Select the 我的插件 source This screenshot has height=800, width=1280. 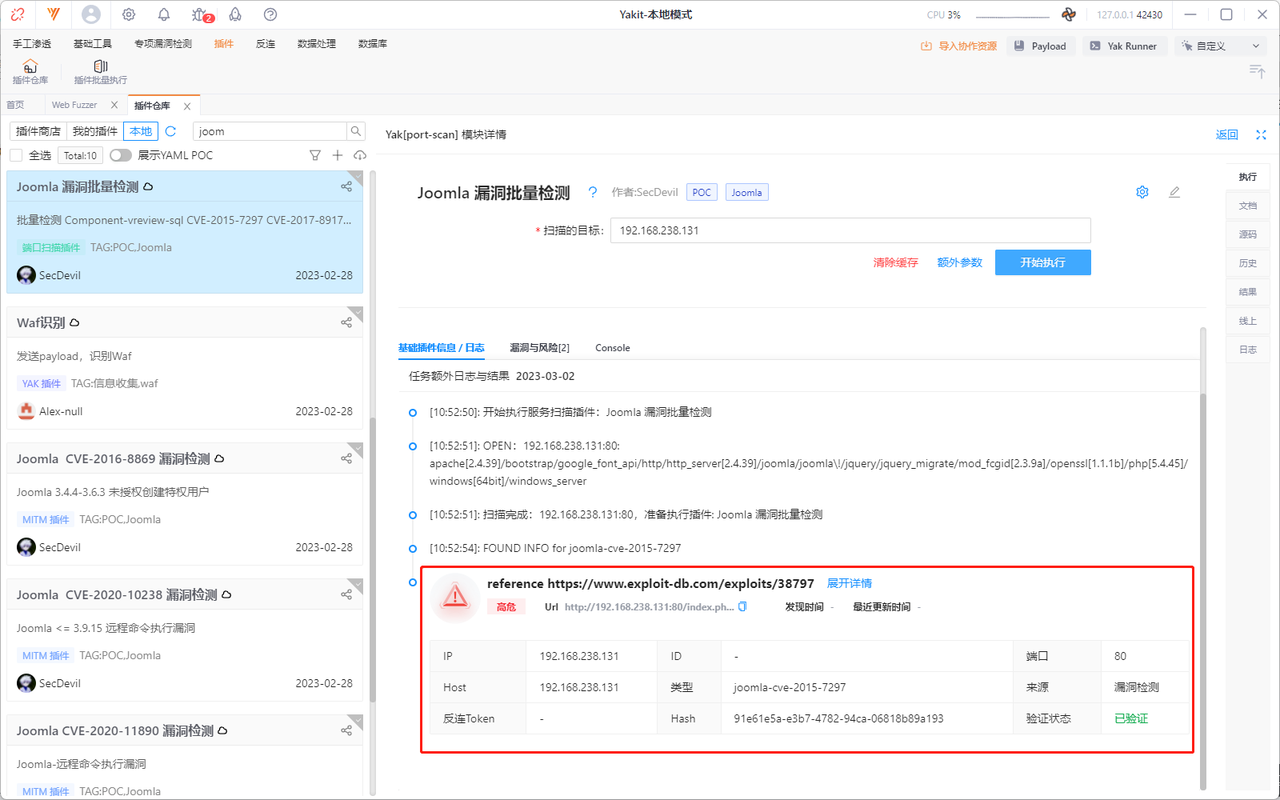(95, 131)
